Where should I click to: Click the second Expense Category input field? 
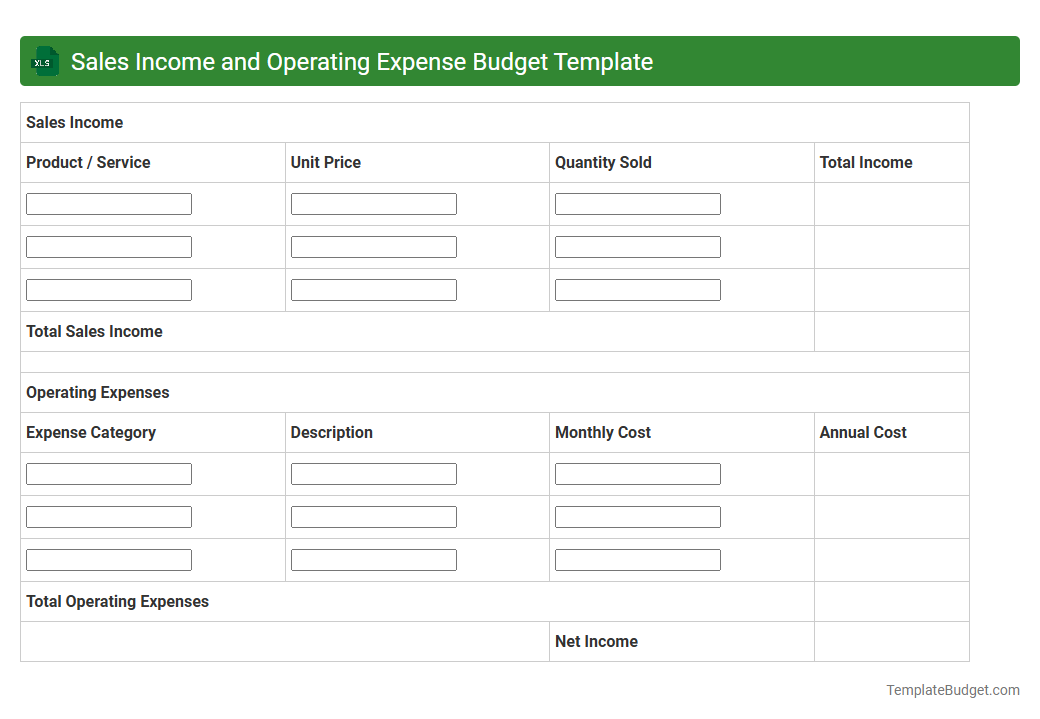(108, 516)
